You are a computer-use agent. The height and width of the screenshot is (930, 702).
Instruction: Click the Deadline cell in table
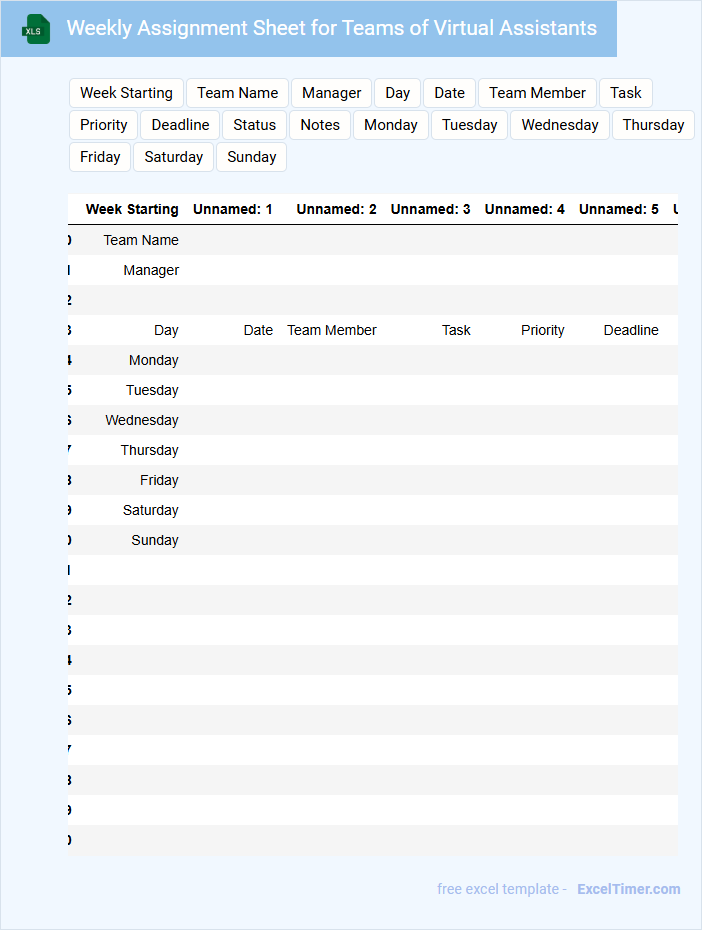click(631, 330)
